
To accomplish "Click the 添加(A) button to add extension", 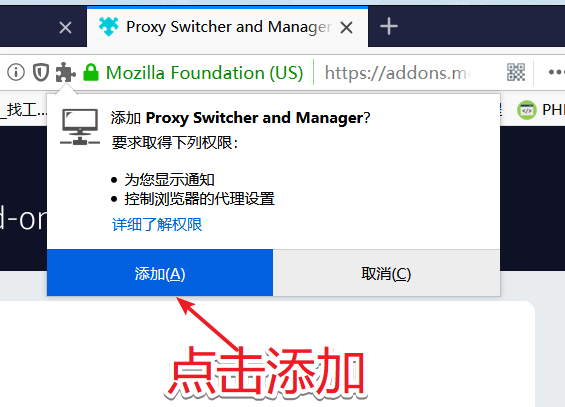I will 160,273.
